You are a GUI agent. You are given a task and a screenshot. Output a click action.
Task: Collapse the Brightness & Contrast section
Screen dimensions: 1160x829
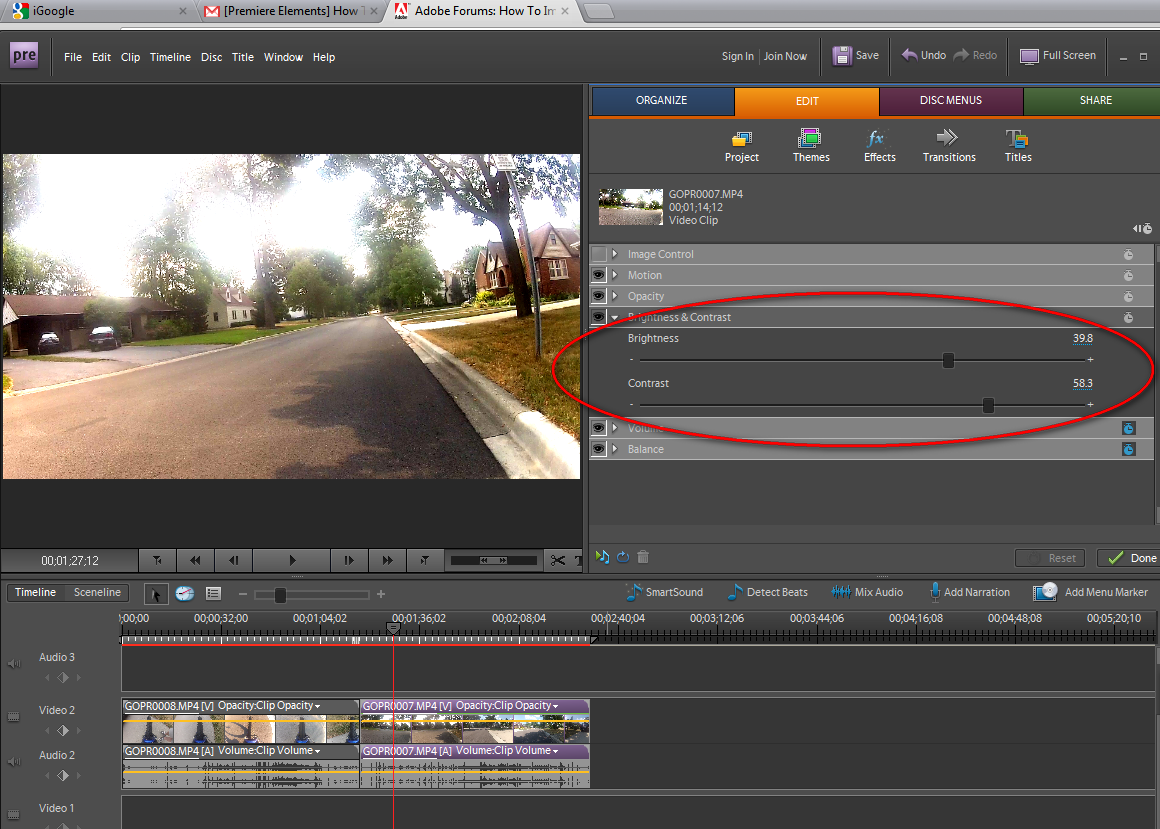[615, 317]
